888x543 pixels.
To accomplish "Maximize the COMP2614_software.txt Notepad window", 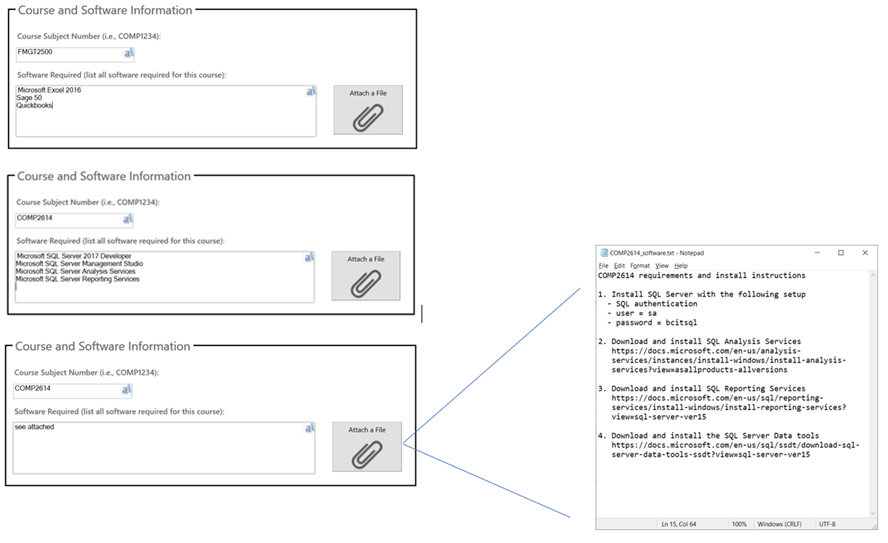I will point(840,253).
